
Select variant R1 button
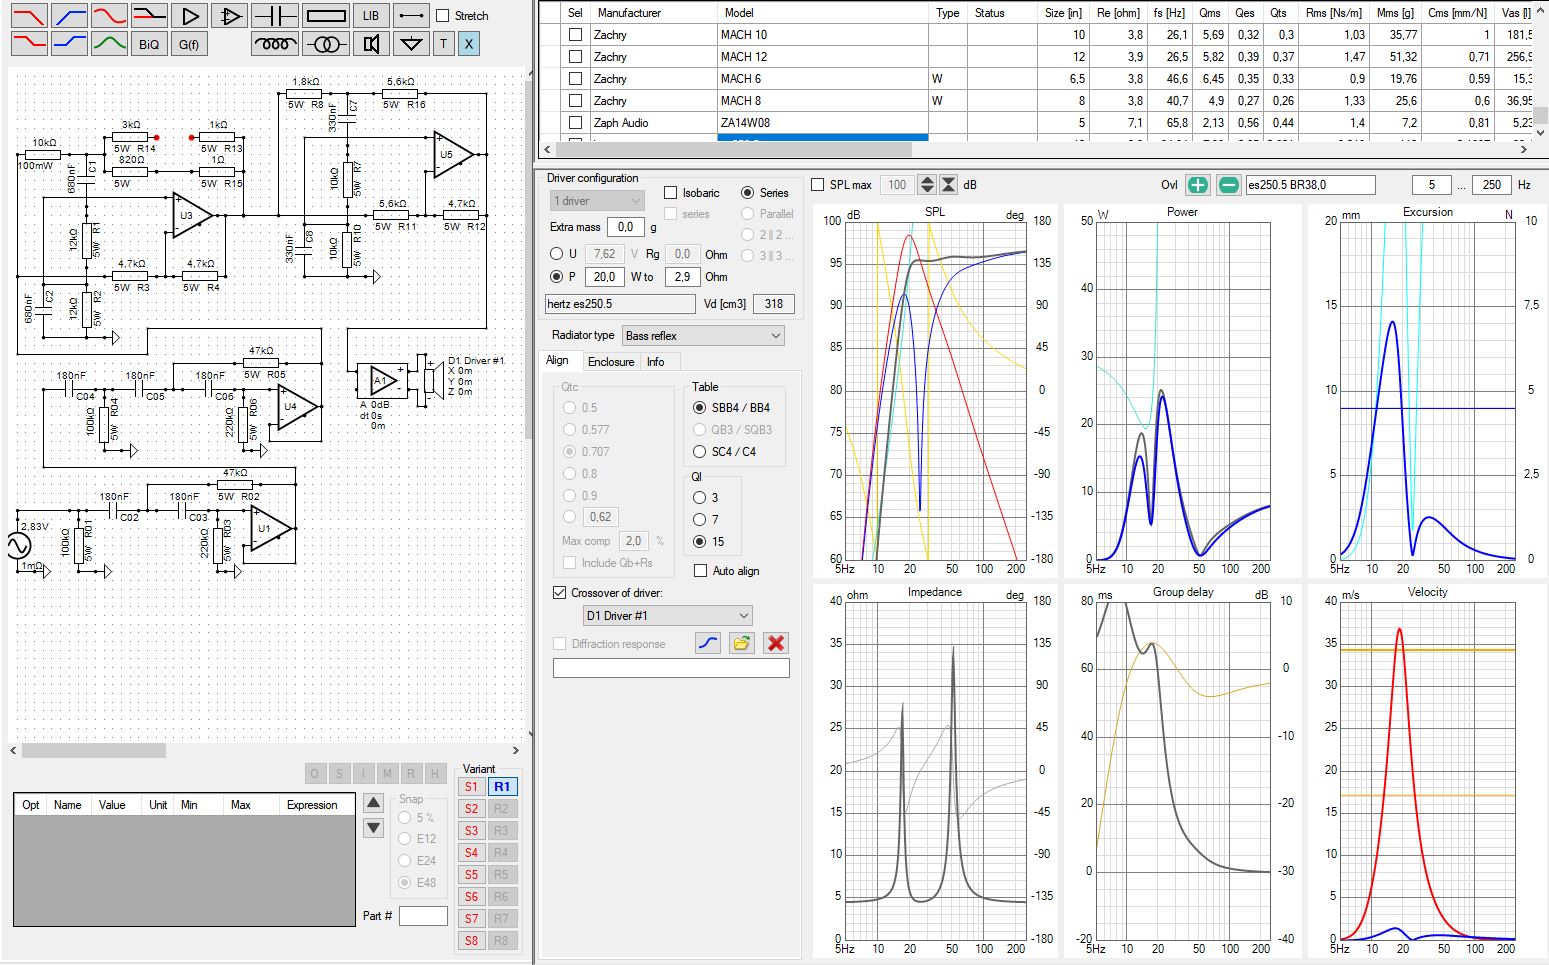point(502,787)
